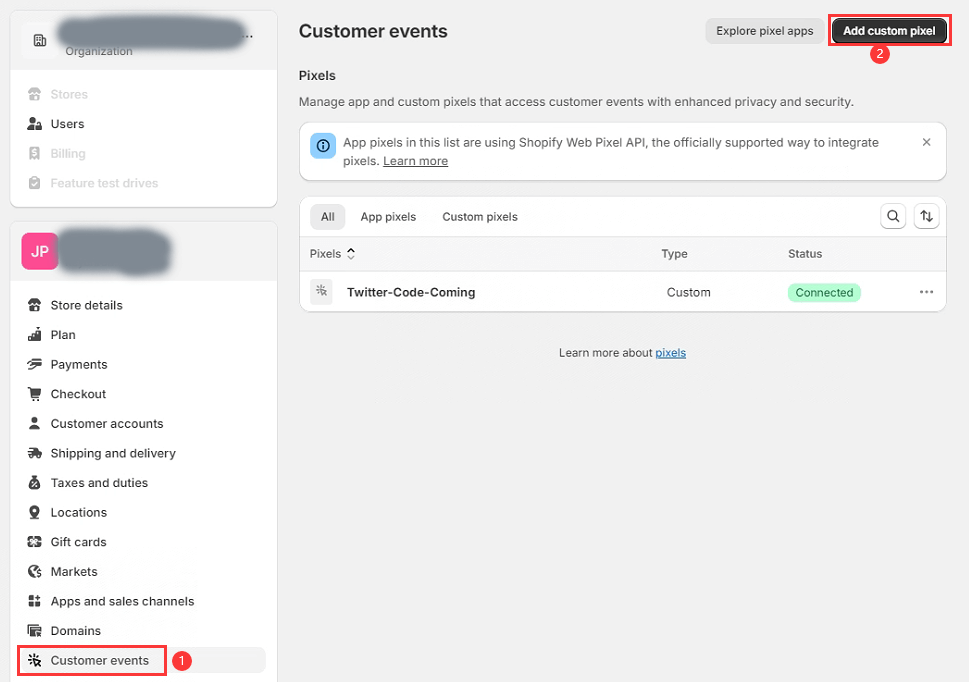This screenshot has width=969, height=682.
Task: Open the pixels help link
Action: 671,353
